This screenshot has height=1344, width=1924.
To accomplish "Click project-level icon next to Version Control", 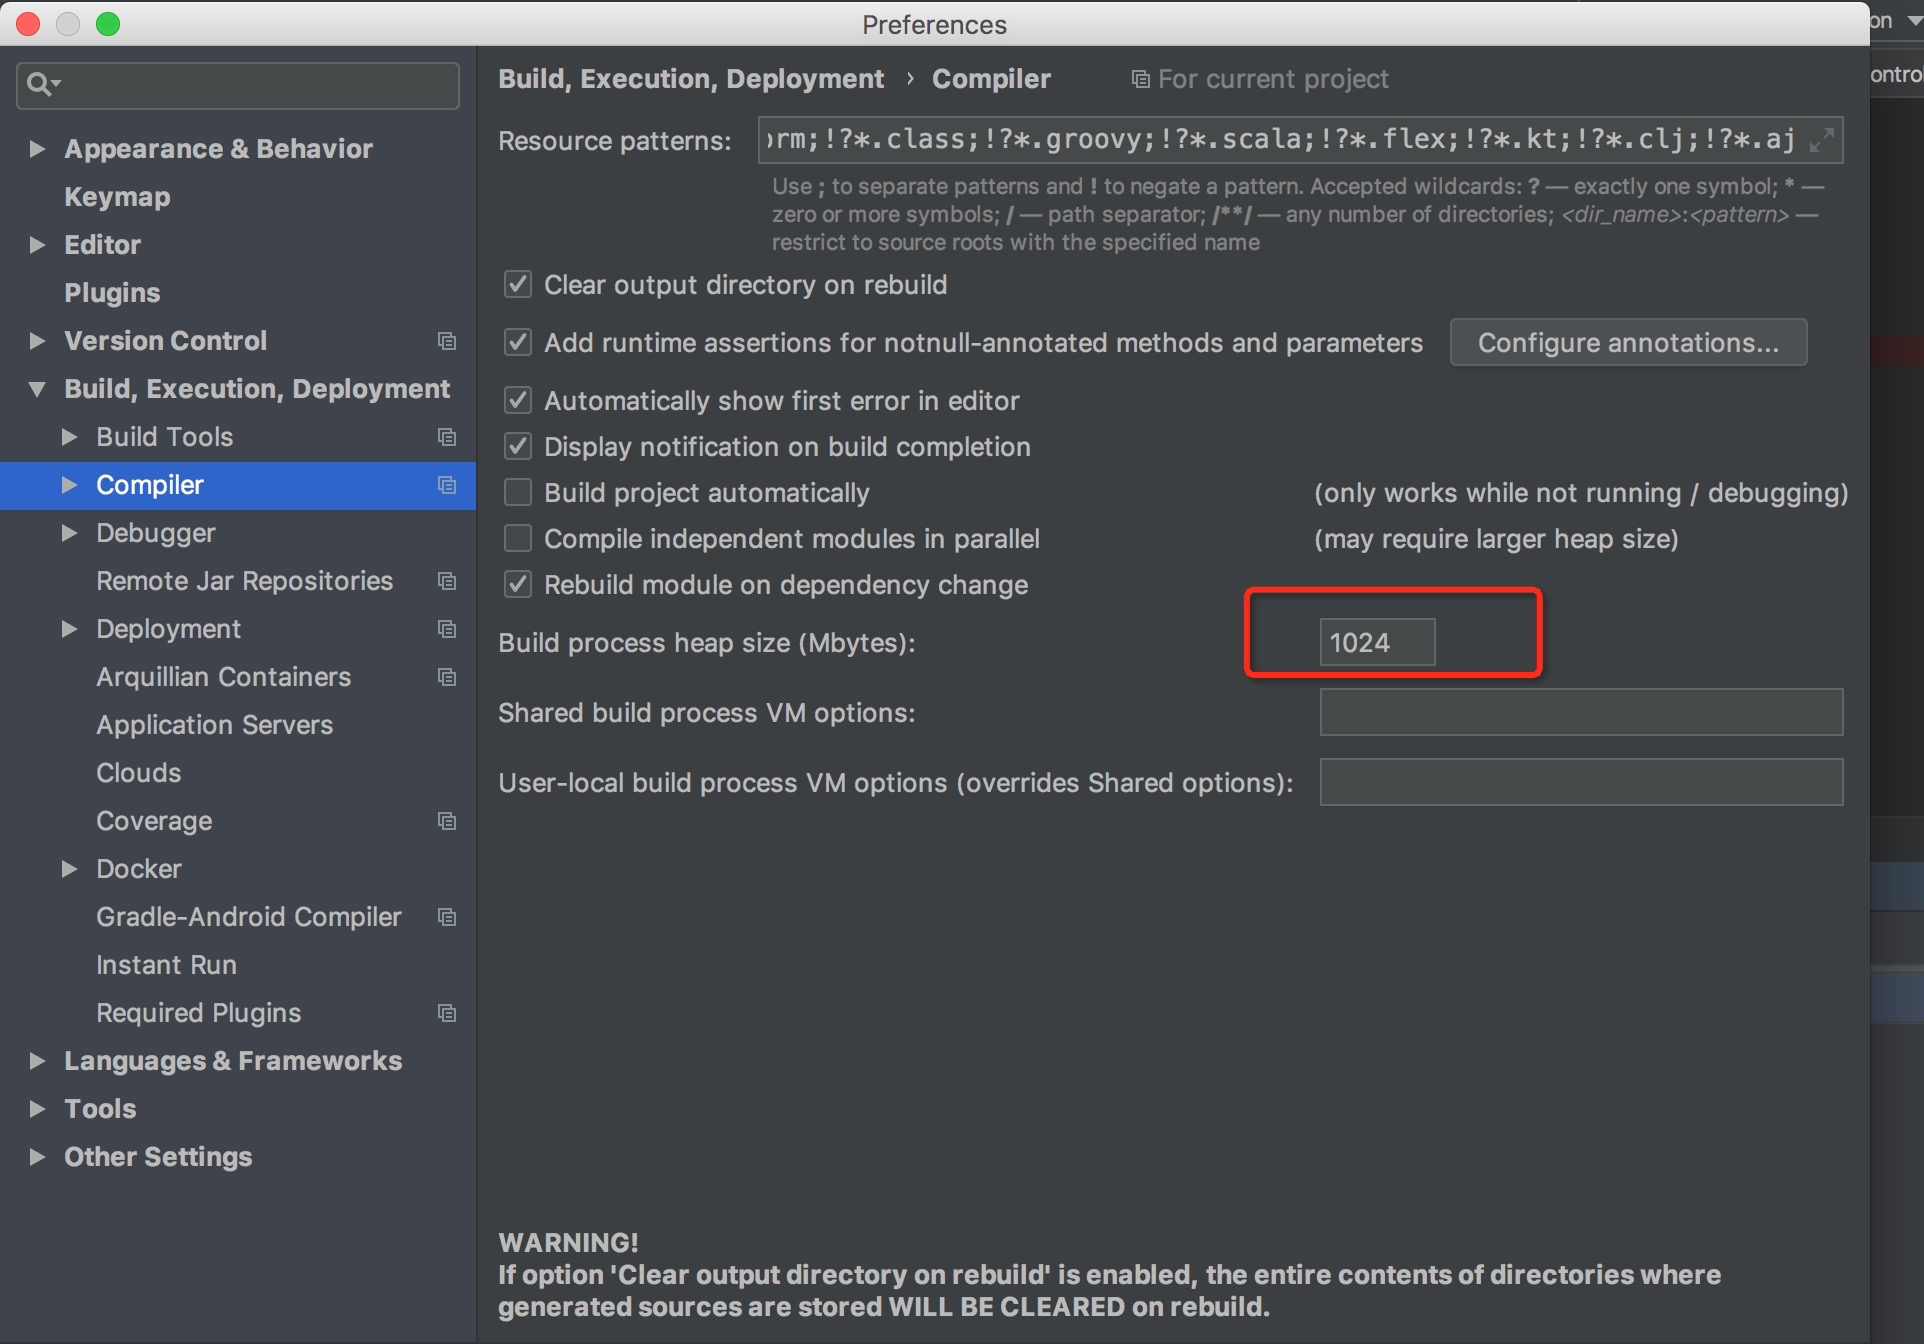I will 447,341.
